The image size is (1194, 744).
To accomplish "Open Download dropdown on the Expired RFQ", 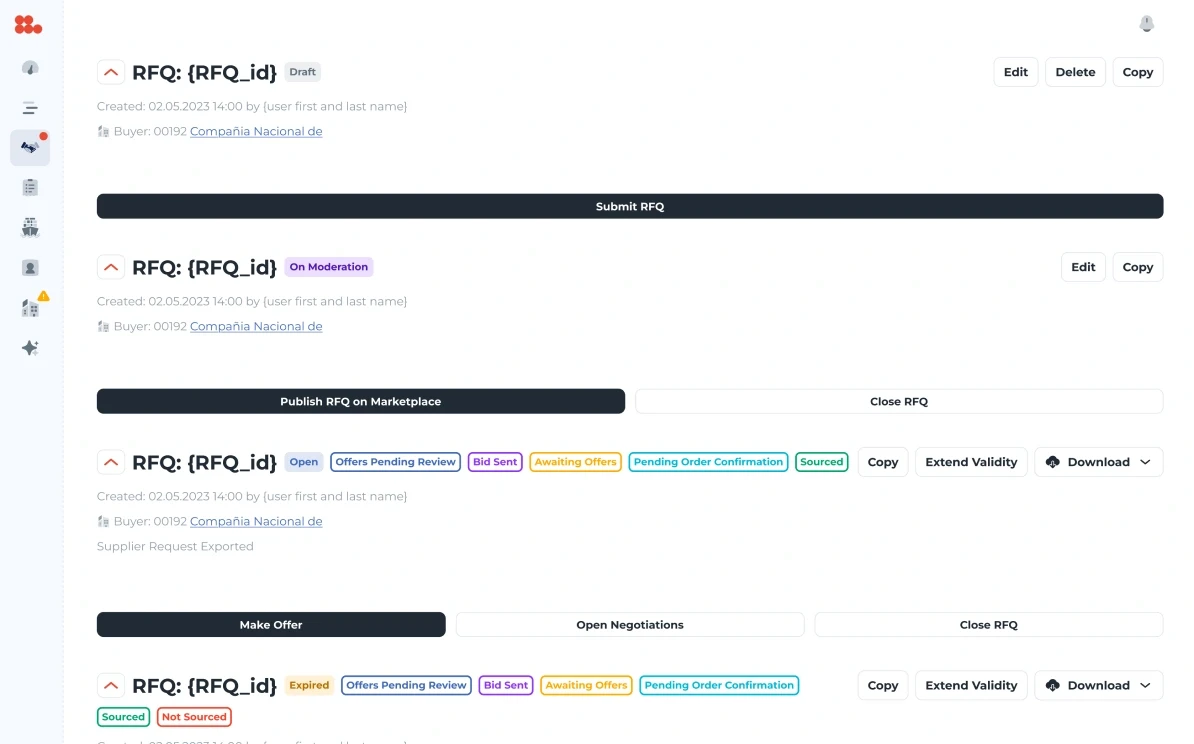I will pos(1098,685).
